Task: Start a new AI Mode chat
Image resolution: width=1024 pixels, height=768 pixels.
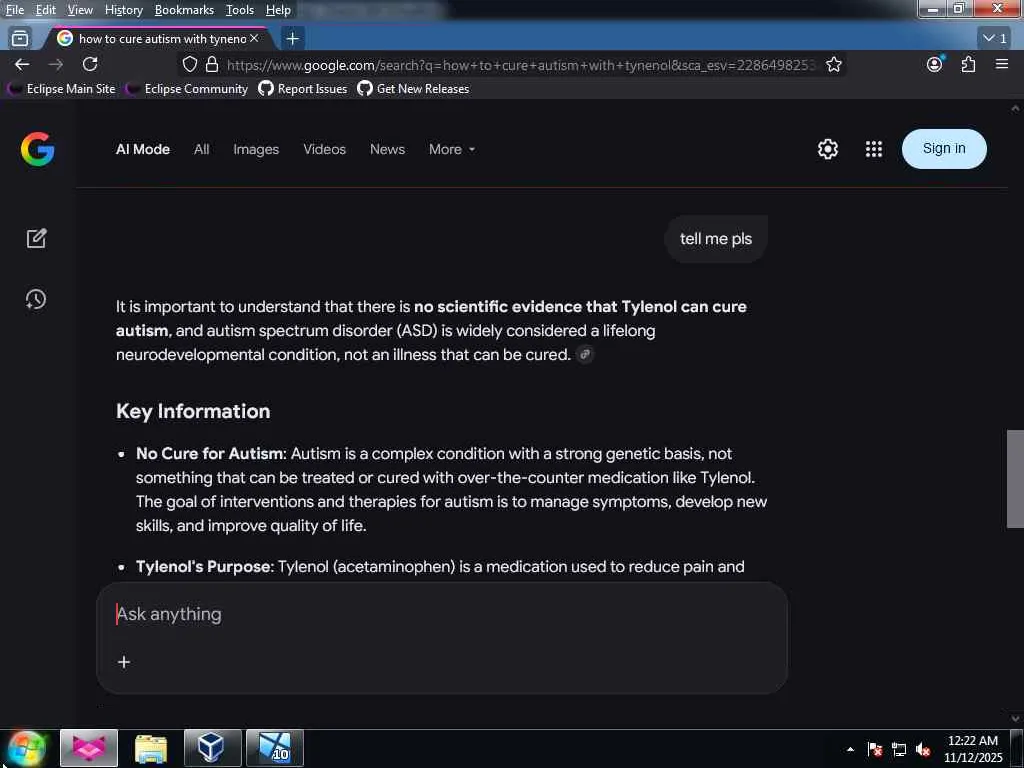Action: pyautogui.click(x=37, y=238)
